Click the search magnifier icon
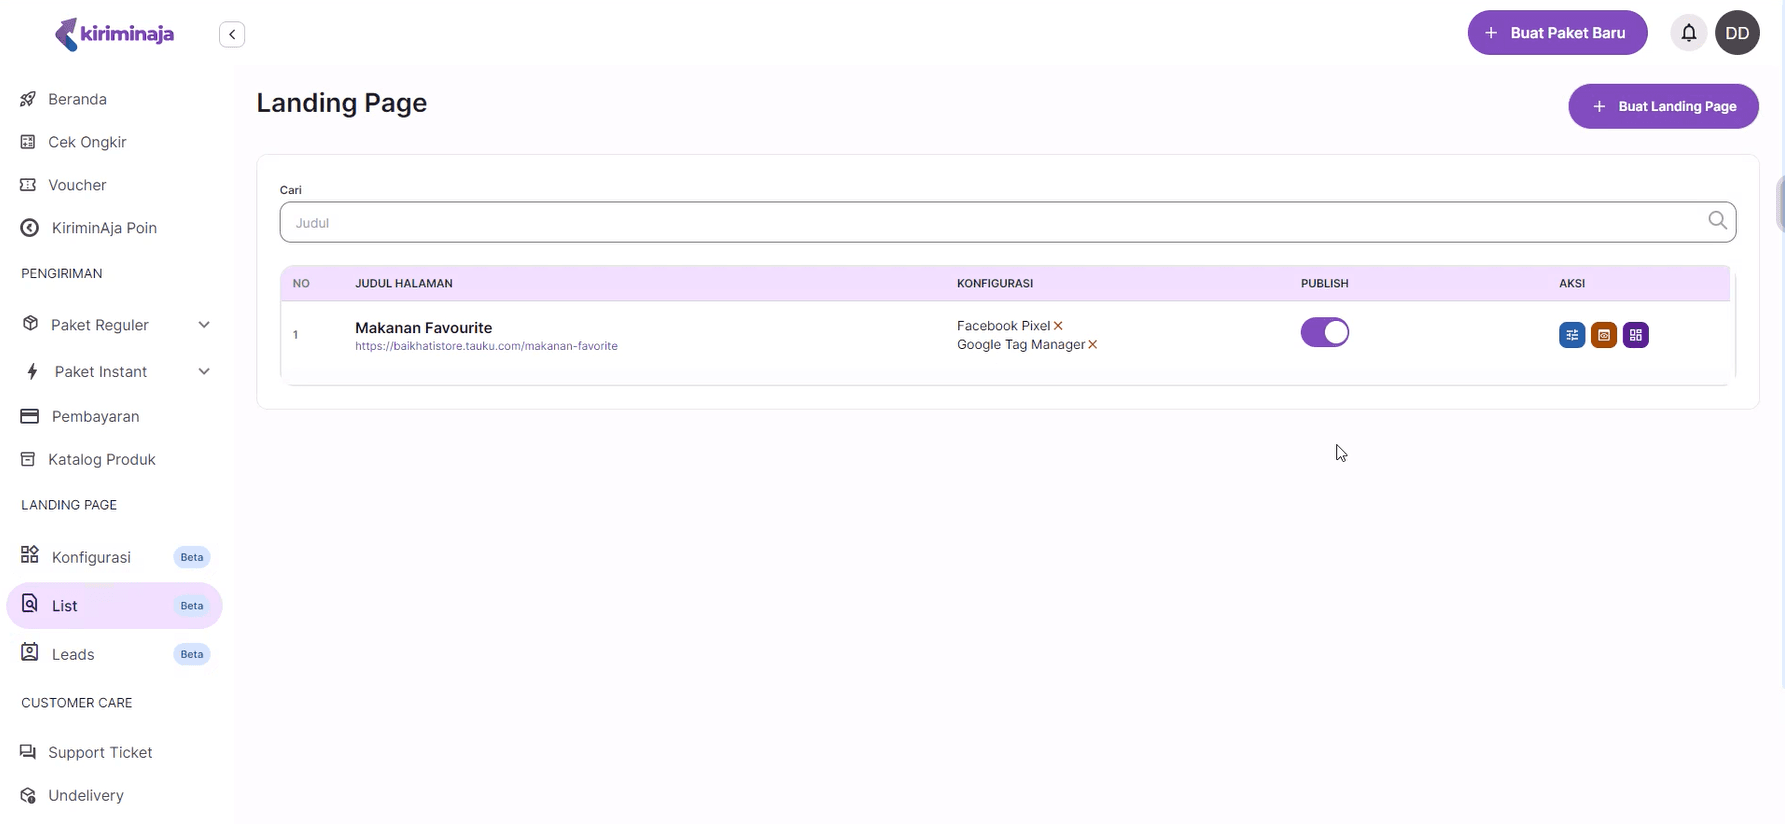The width and height of the screenshot is (1785, 824). click(x=1717, y=221)
